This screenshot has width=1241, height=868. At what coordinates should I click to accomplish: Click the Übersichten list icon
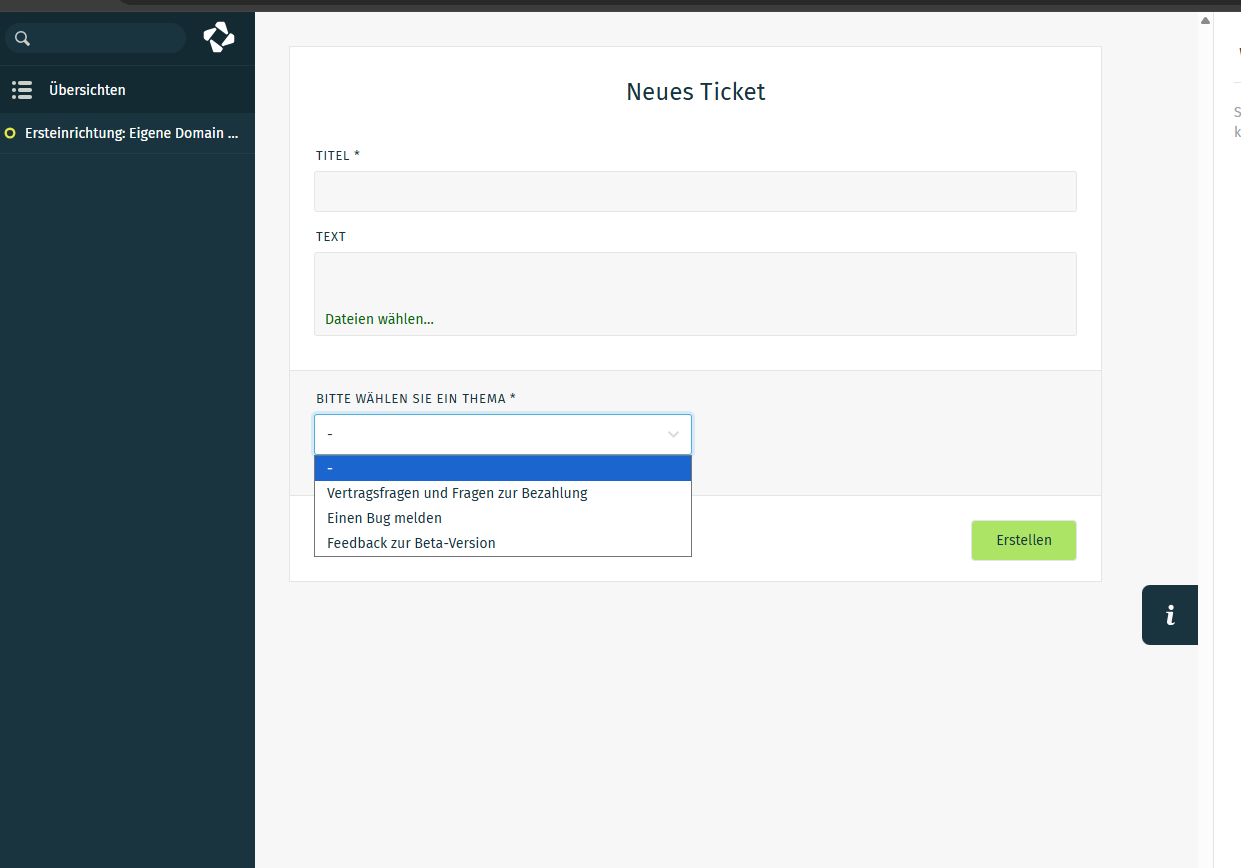(22, 90)
